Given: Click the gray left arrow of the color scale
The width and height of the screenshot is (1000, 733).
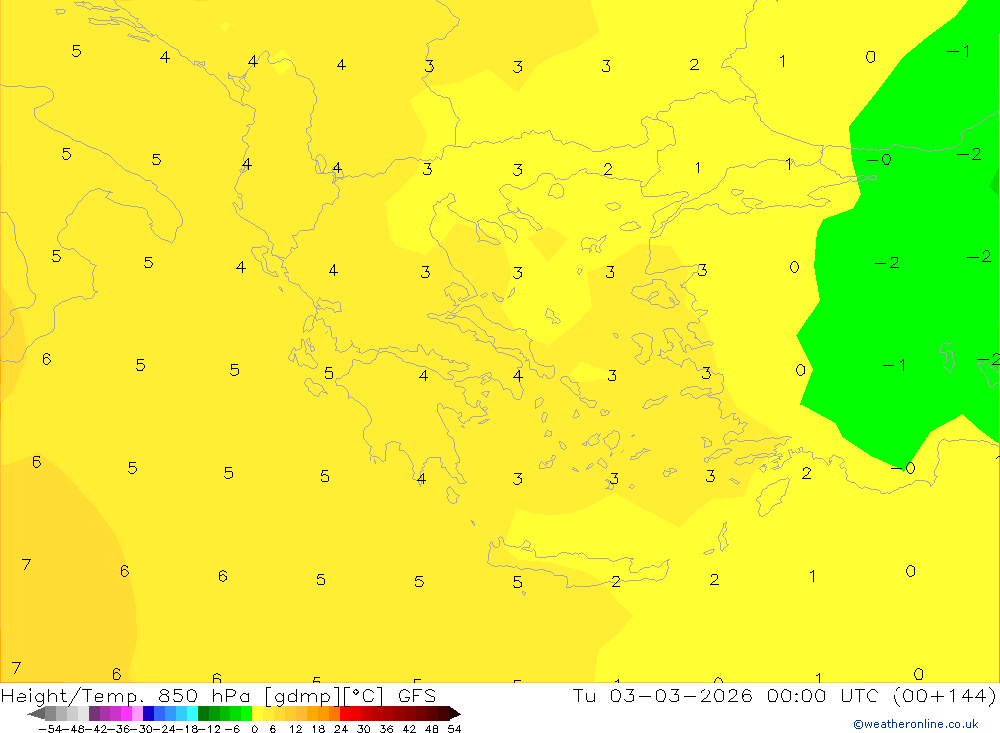Looking at the screenshot, I should pos(36,714).
